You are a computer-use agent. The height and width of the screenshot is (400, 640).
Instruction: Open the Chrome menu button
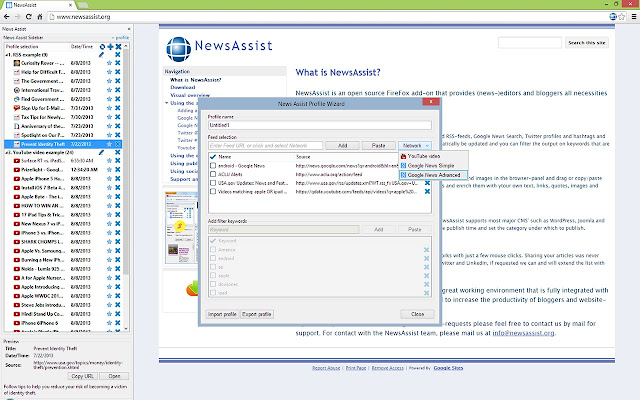click(633, 17)
